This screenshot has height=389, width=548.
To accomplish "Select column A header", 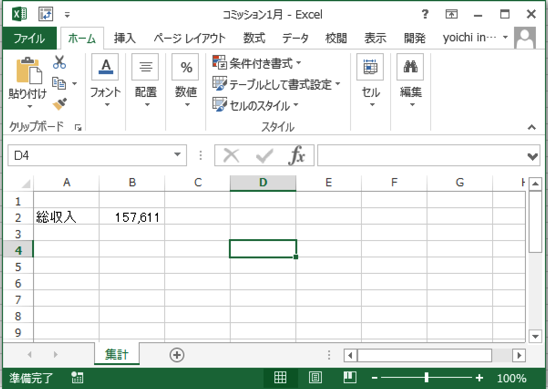I will click(66, 182).
